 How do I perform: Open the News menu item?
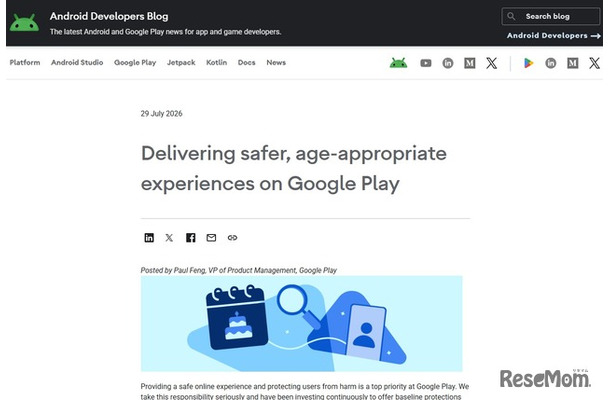[276, 62]
